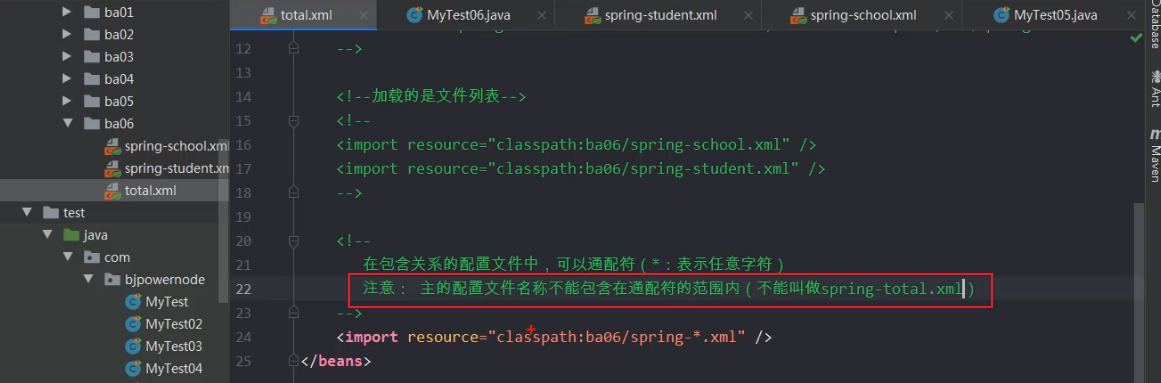Expand the ba03 folder arrow

pos(67,57)
